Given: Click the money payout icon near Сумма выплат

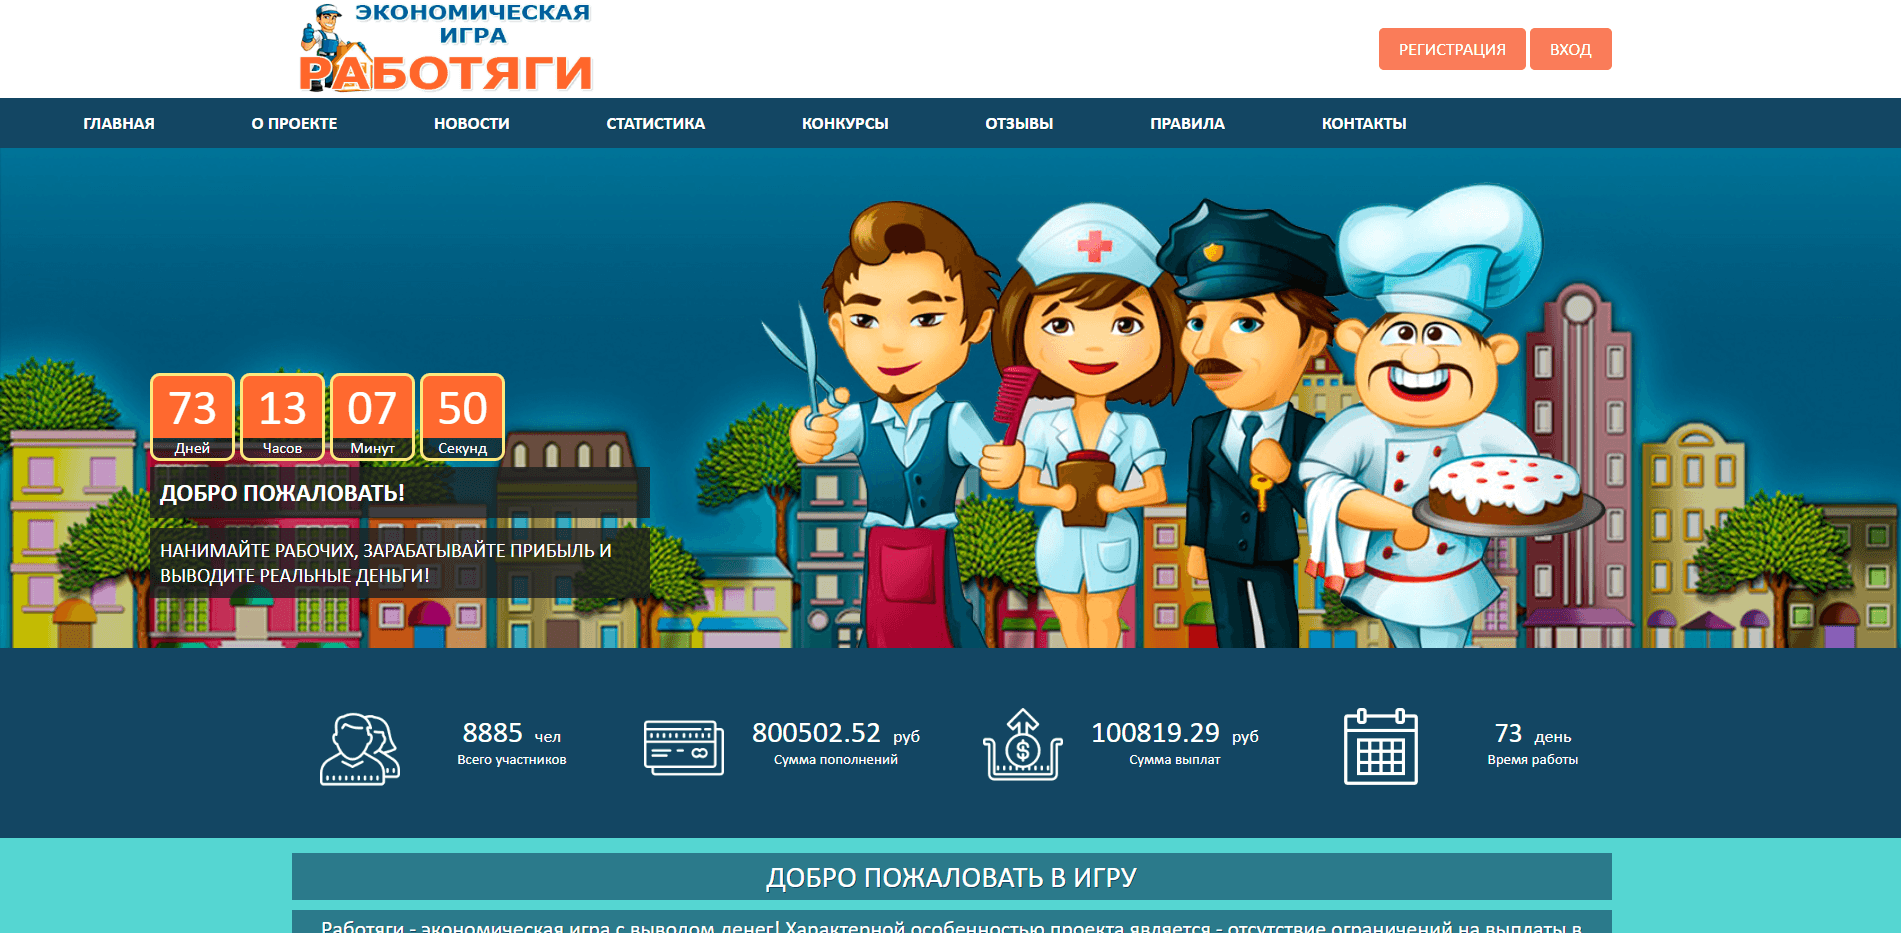Looking at the screenshot, I should click(1022, 746).
